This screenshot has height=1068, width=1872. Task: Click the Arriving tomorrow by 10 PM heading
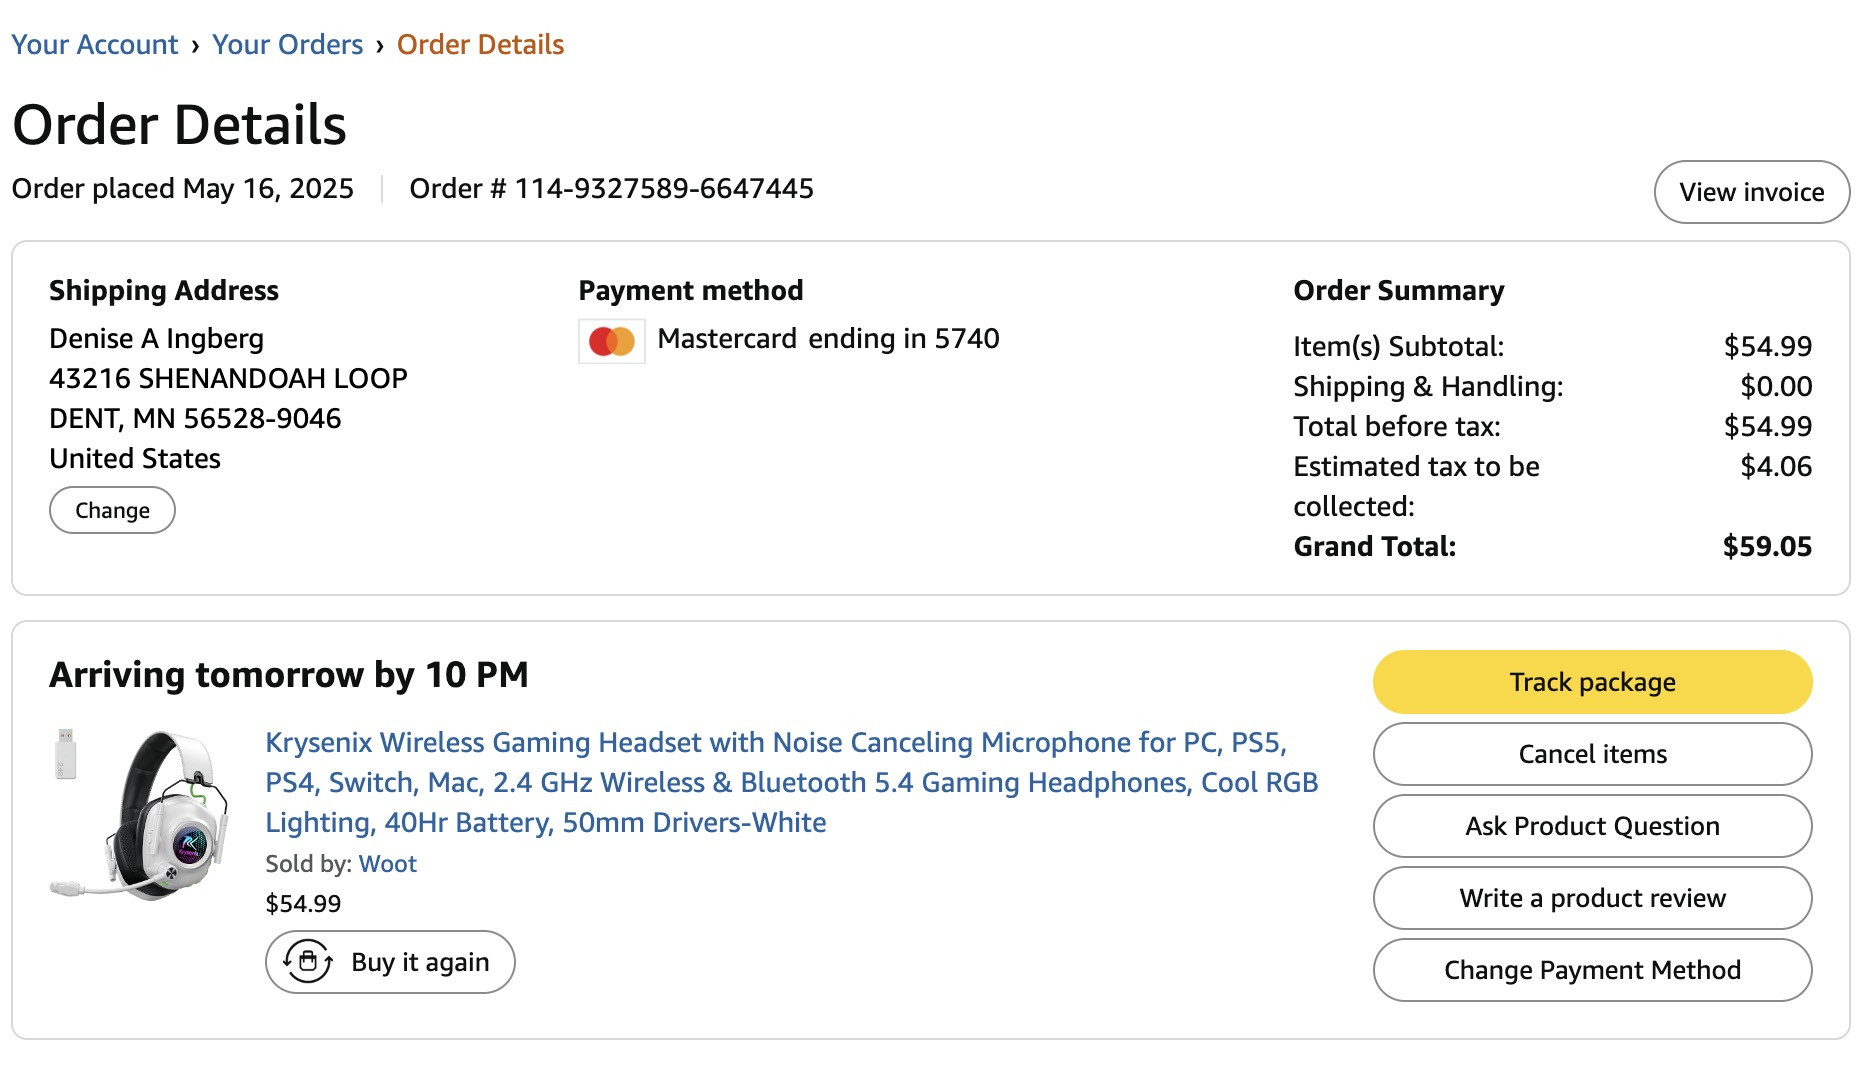tap(289, 675)
